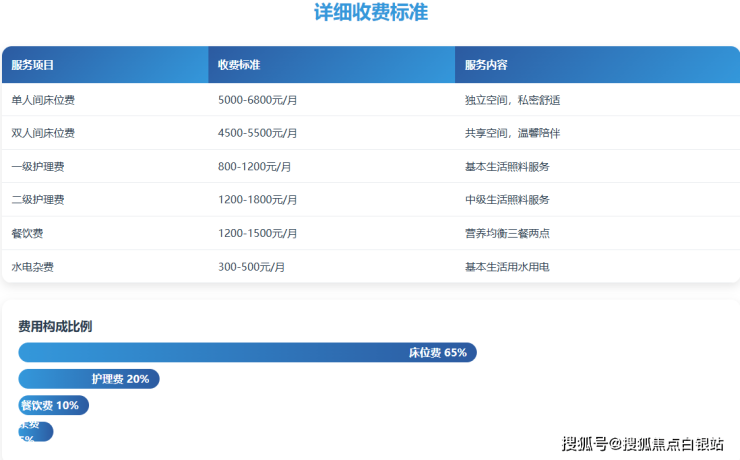
Task: Click the 单人间床位费 row label
Action: point(43,100)
